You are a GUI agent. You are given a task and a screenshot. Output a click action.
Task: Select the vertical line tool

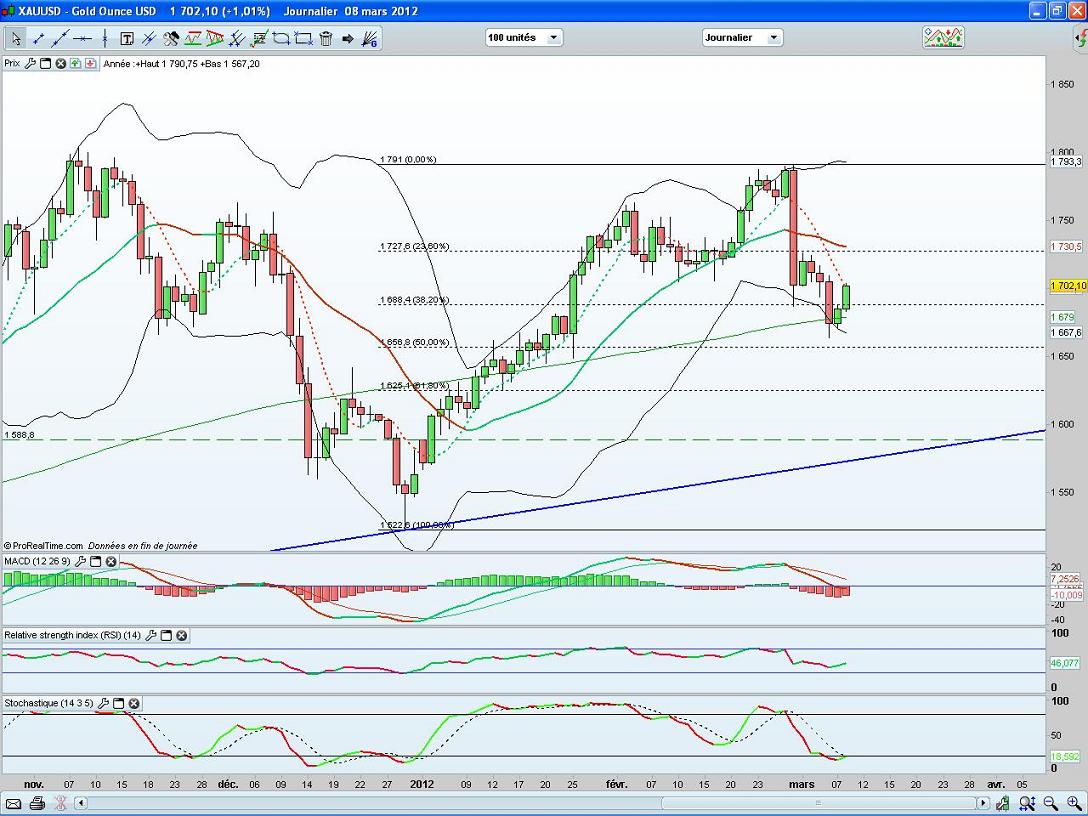coord(105,39)
